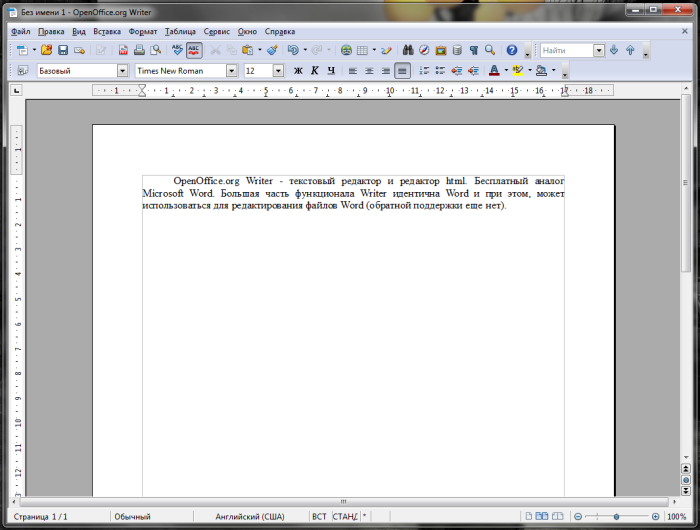Open the Styles and Formatting window icon
700x530 pixels.
tap(22, 71)
